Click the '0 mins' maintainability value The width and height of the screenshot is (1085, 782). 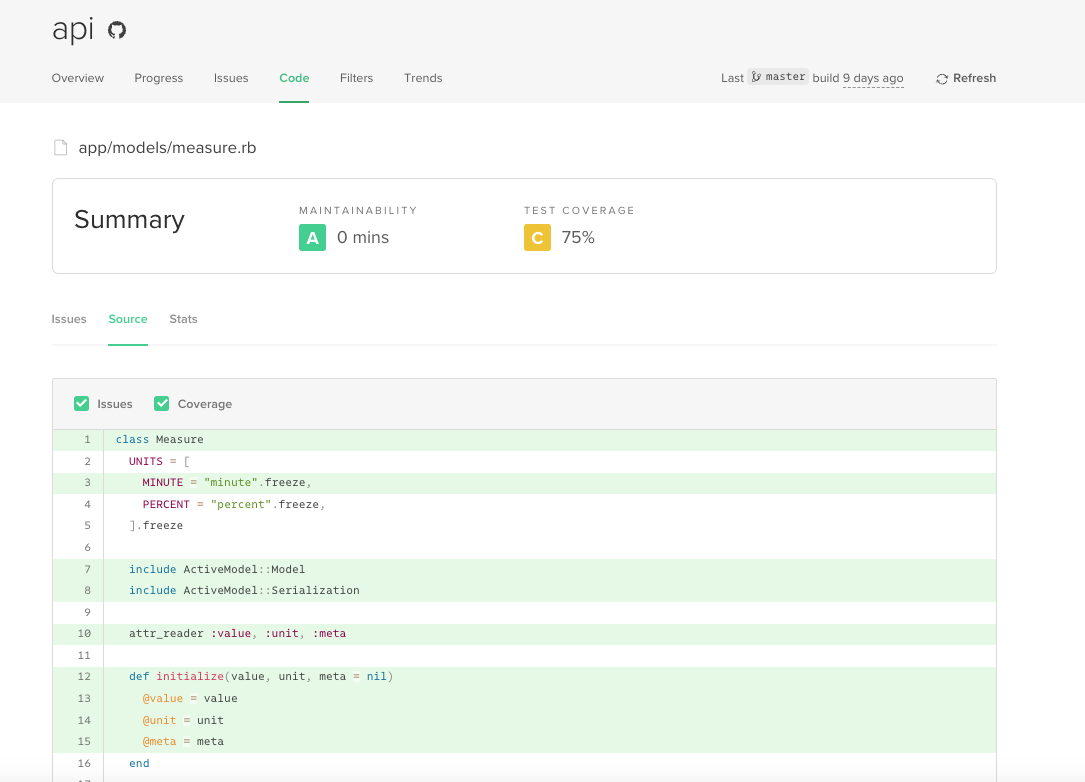click(x=363, y=237)
